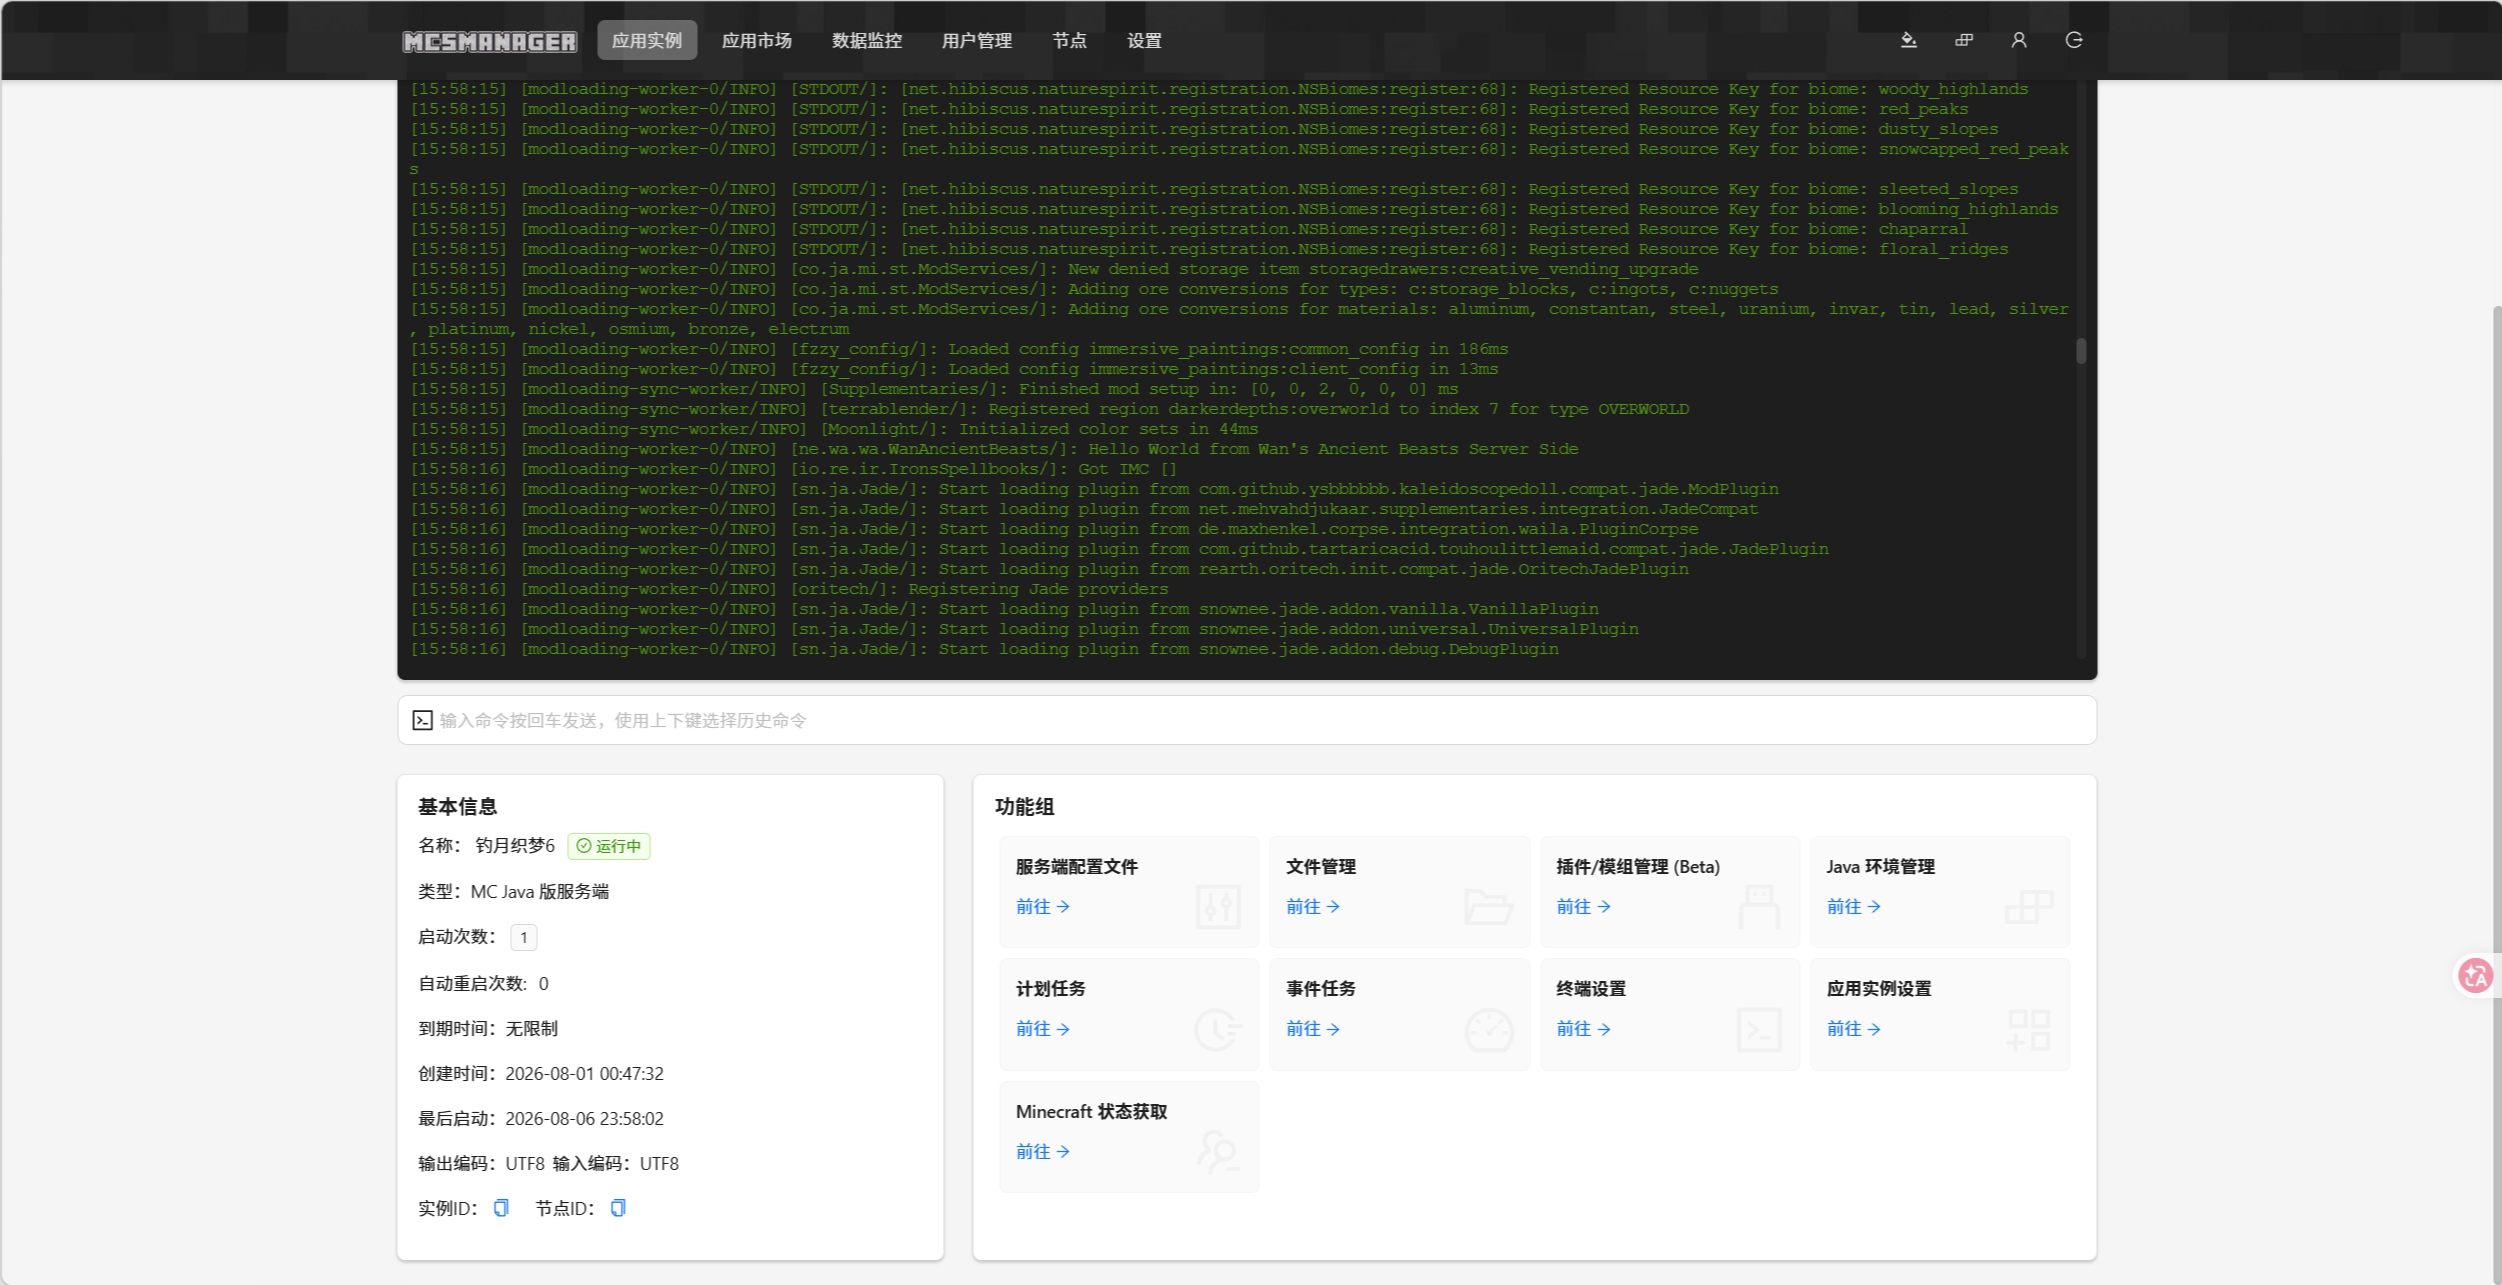This screenshot has height=1285, width=2502.
Task: Click the 运行中 status tag
Action: [x=609, y=846]
